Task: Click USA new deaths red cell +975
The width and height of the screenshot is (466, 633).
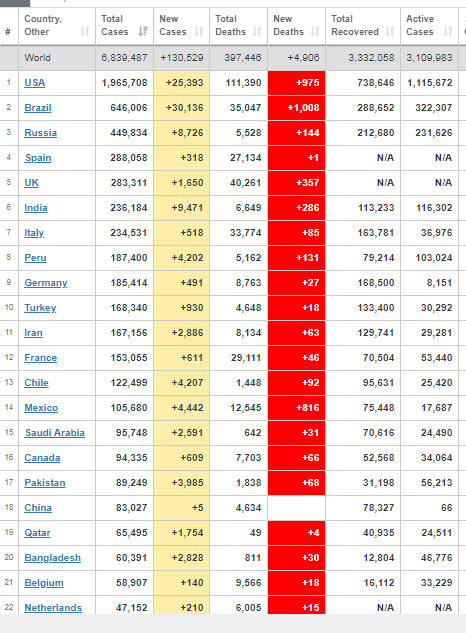Action: (296, 83)
